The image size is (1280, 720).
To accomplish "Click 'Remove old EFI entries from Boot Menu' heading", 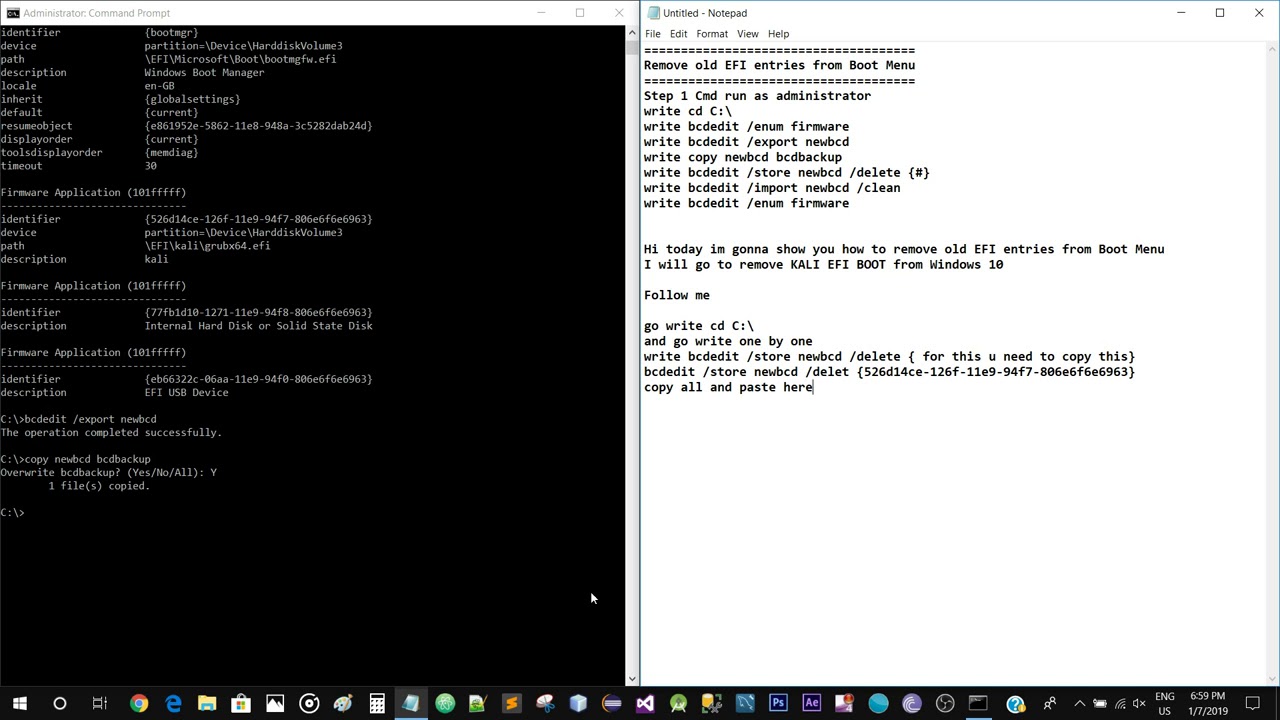I will 779,66.
